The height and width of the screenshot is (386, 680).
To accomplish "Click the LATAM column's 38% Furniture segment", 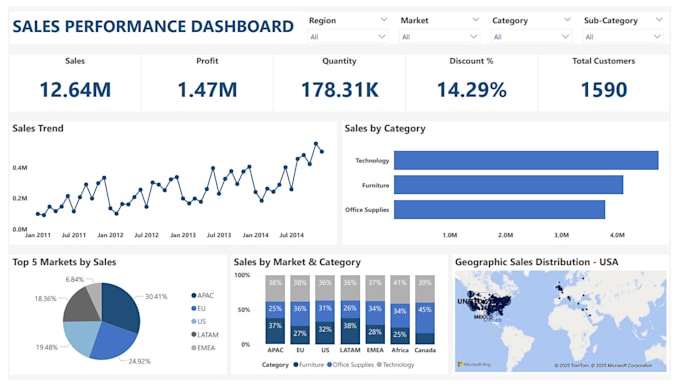I will (350, 331).
